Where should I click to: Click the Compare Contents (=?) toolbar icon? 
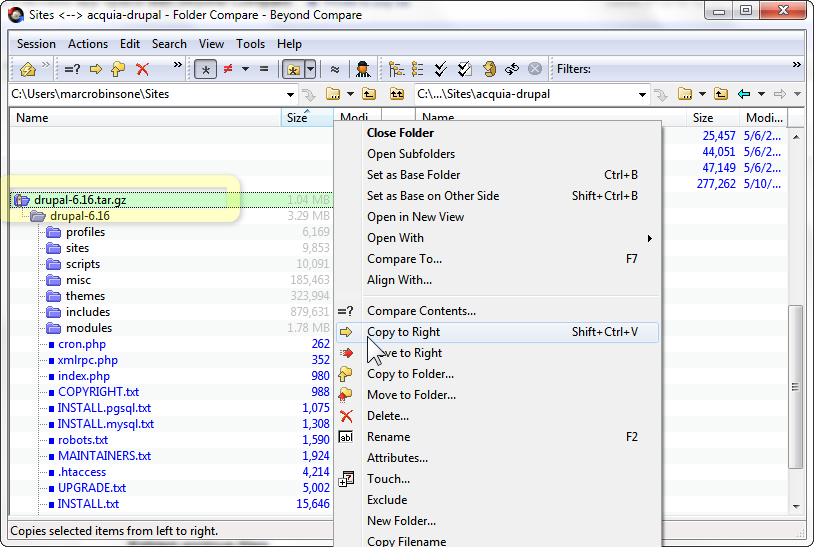[72, 69]
